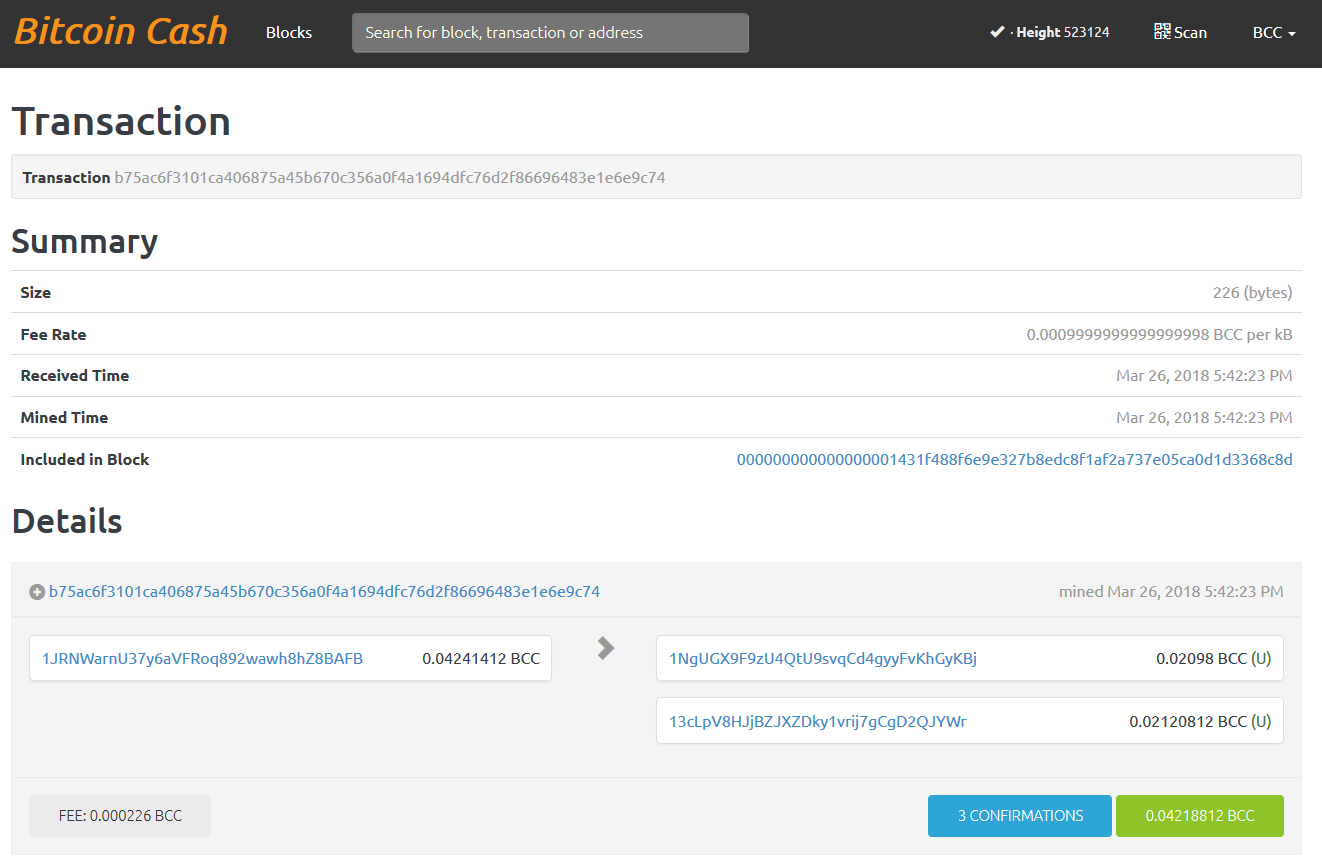Open output address 13cLpV8HJjBZJXZDky1vrij7gCgD2QJYWr
1322x868 pixels.
point(817,721)
